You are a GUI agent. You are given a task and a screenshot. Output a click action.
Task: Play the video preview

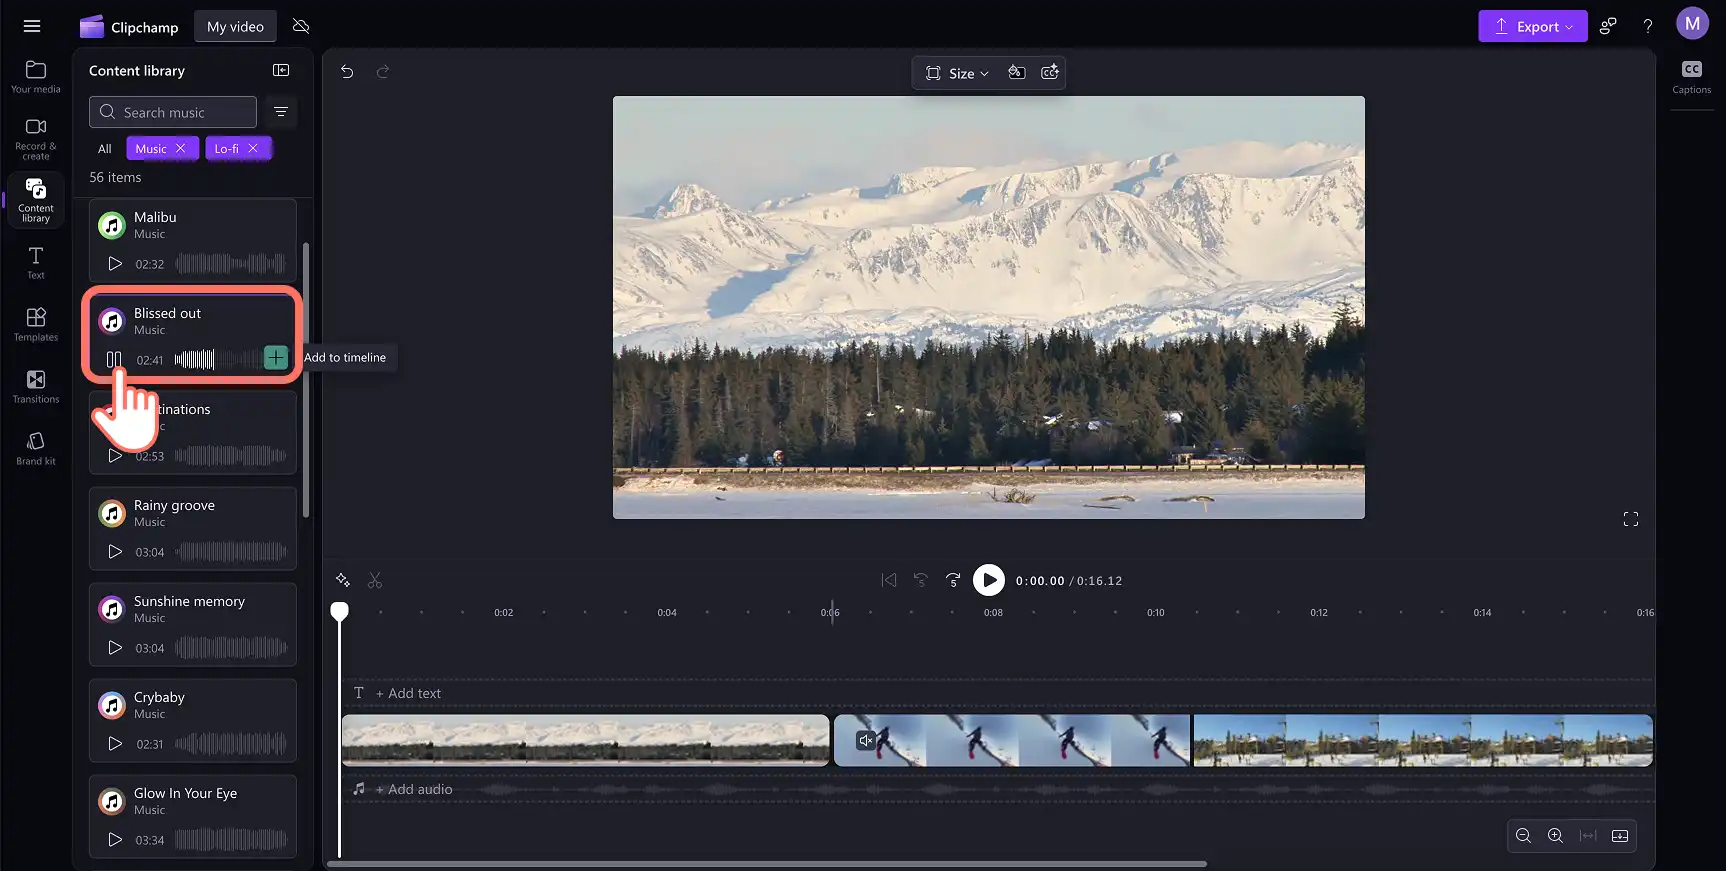coord(989,580)
